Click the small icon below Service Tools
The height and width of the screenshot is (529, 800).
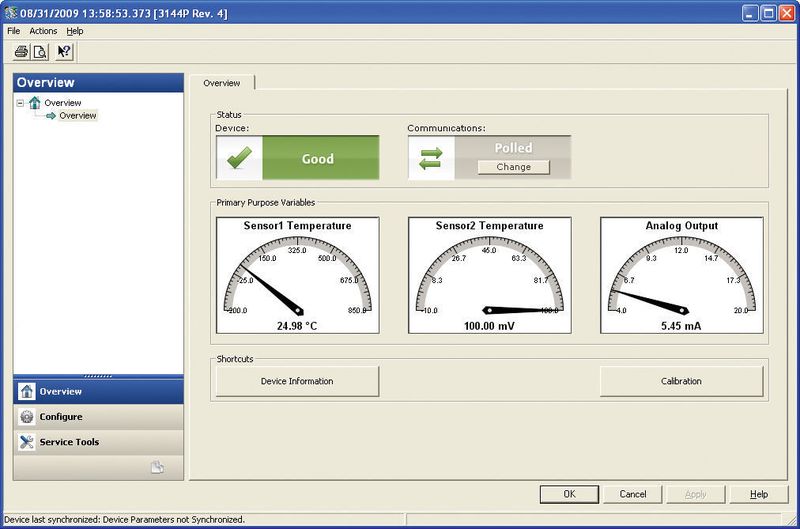pos(157,467)
